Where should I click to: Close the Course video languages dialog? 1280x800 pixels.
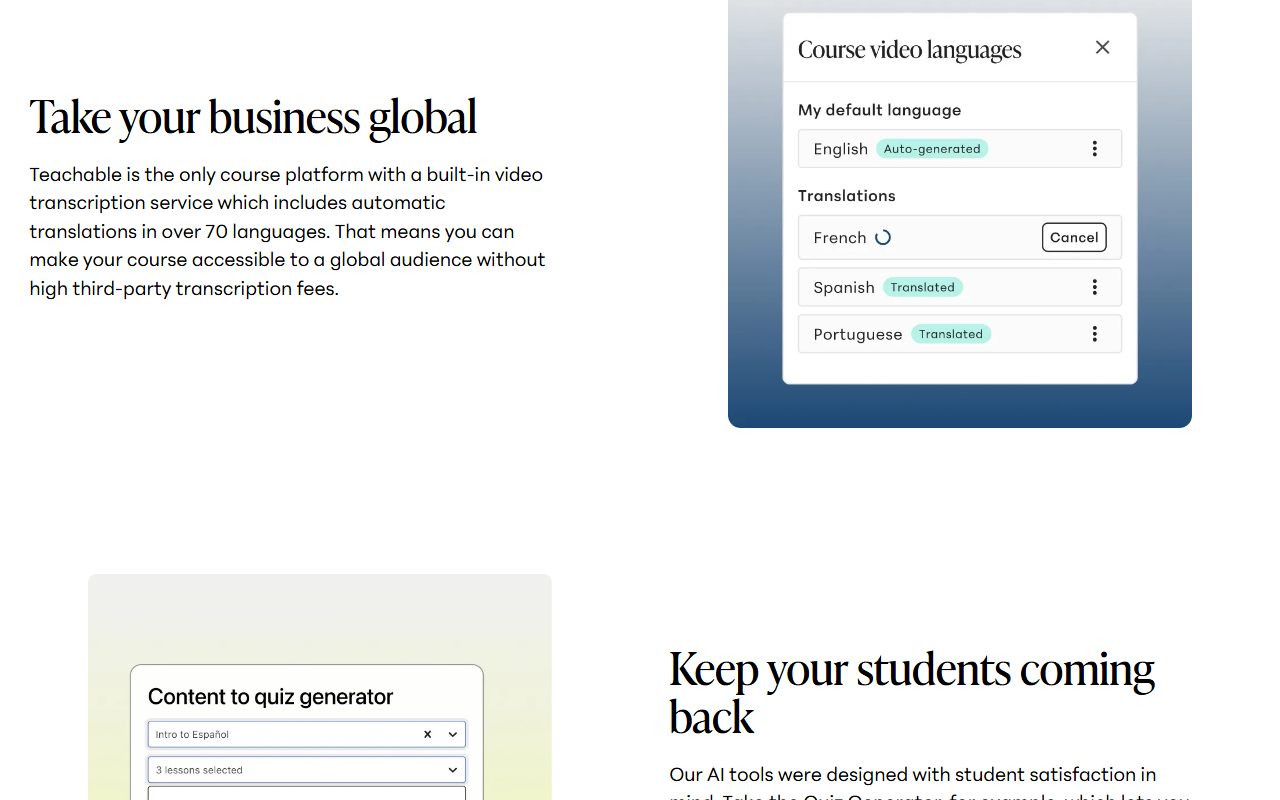point(1102,47)
